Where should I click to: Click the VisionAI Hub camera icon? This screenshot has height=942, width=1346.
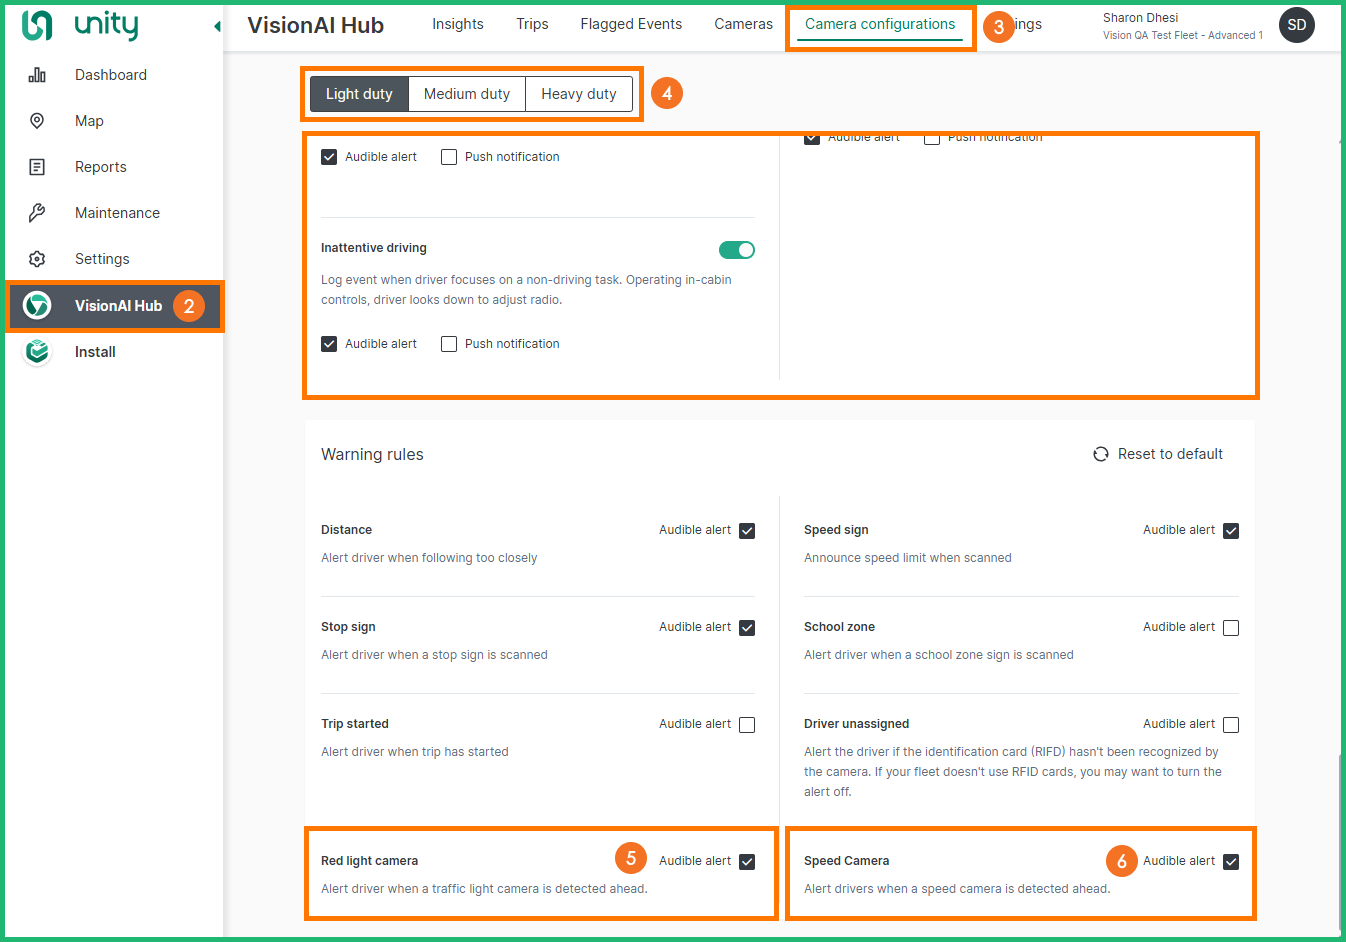coord(37,305)
